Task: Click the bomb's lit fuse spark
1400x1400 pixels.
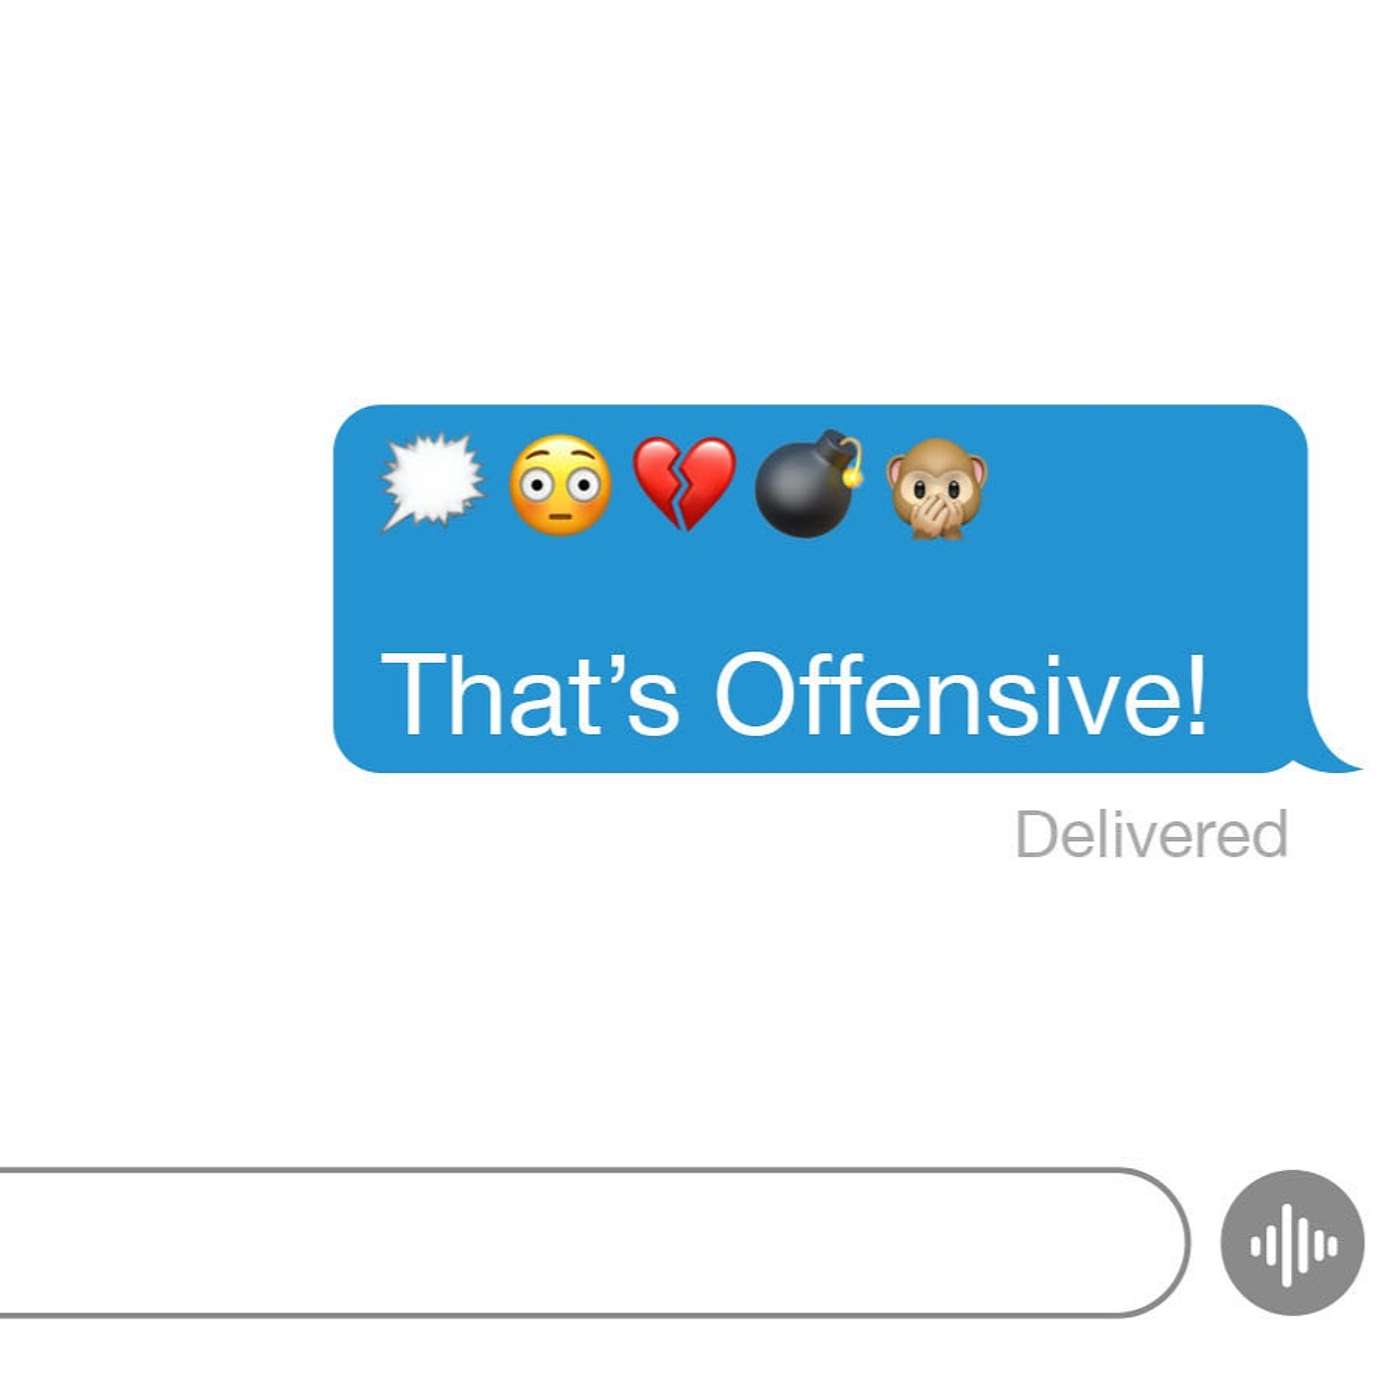Action: [x=852, y=475]
